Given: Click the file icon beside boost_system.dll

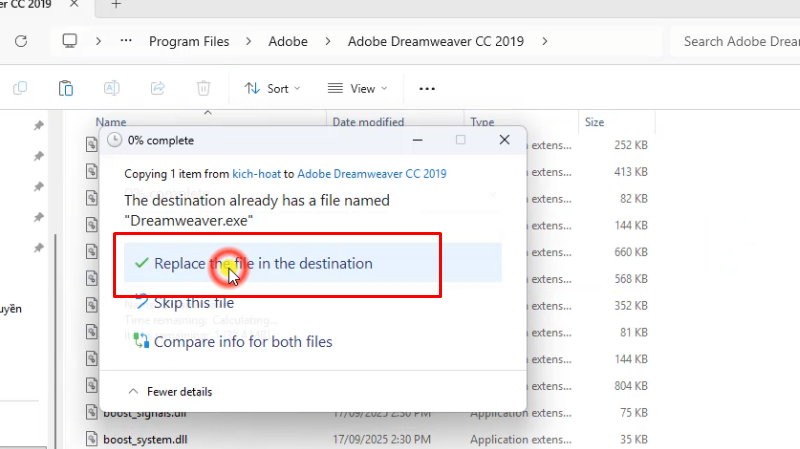Looking at the screenshot, I should click(x=92, y=438).
